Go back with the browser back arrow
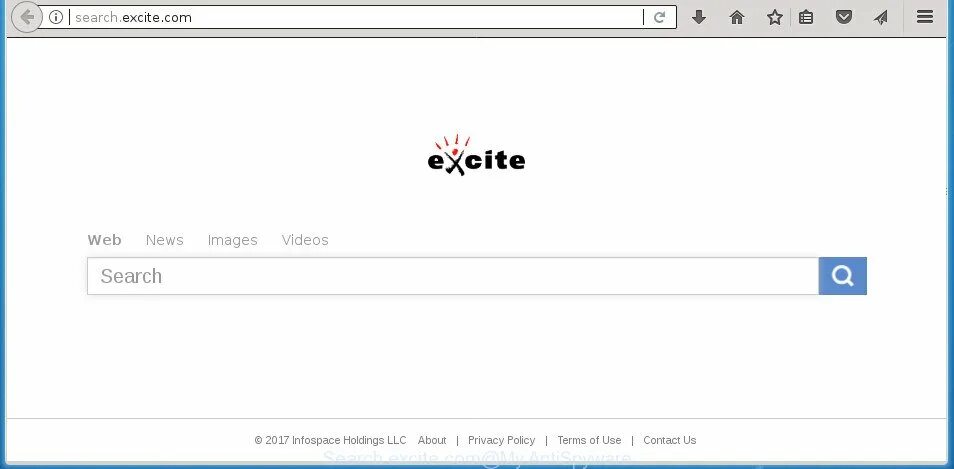 tap(26, 17)
